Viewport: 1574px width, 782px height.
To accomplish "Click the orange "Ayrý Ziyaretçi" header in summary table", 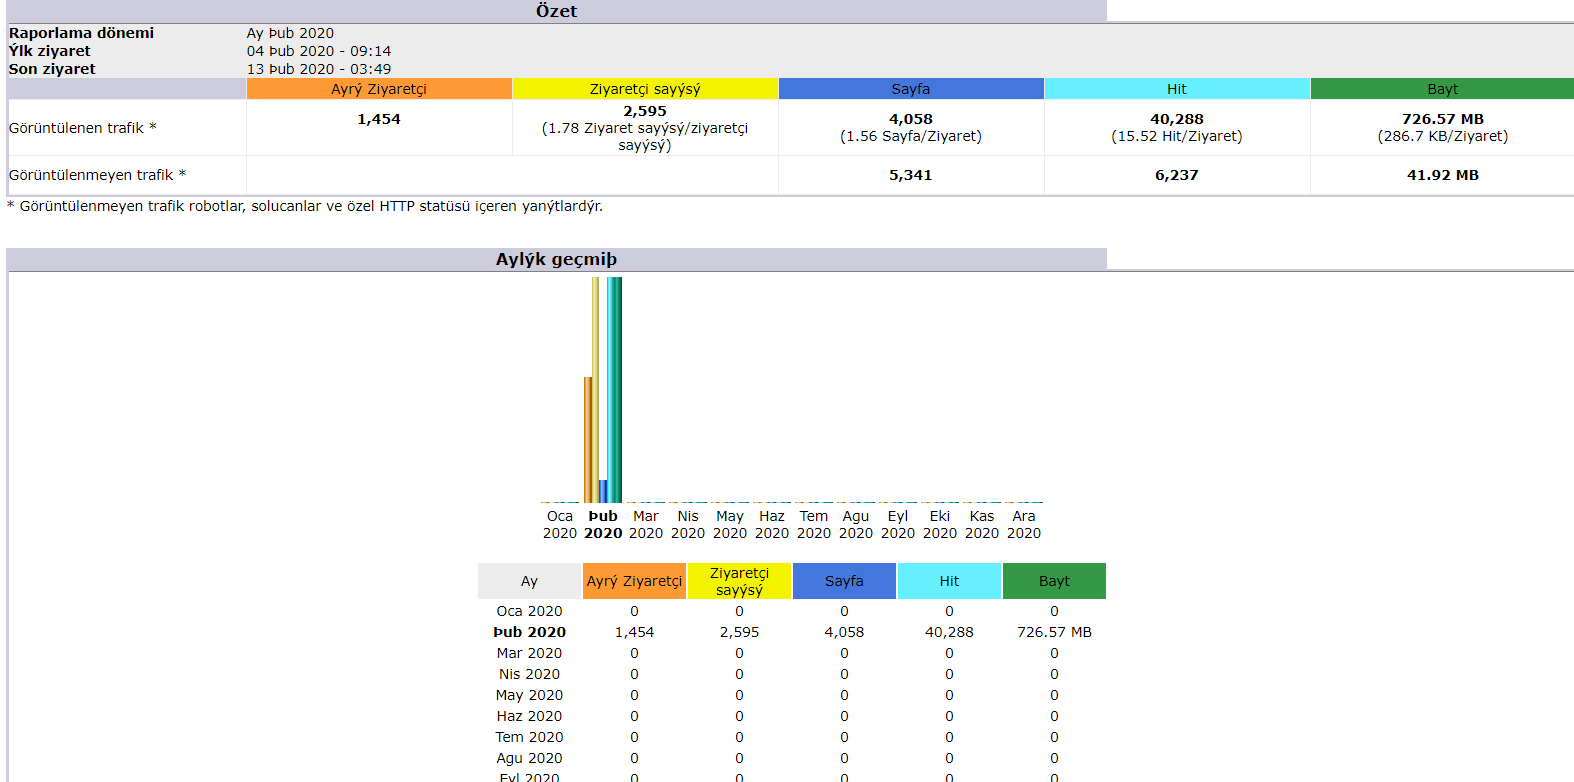I will click(x=379, y=89).
